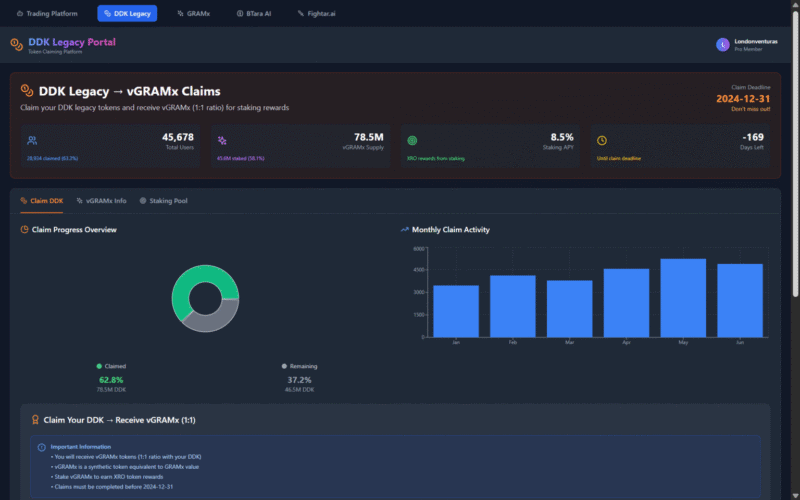Click the Claim Progress Overview pie icon
Image resolution: width=800 pixels, height=500 pixels.
pos(25,230)
